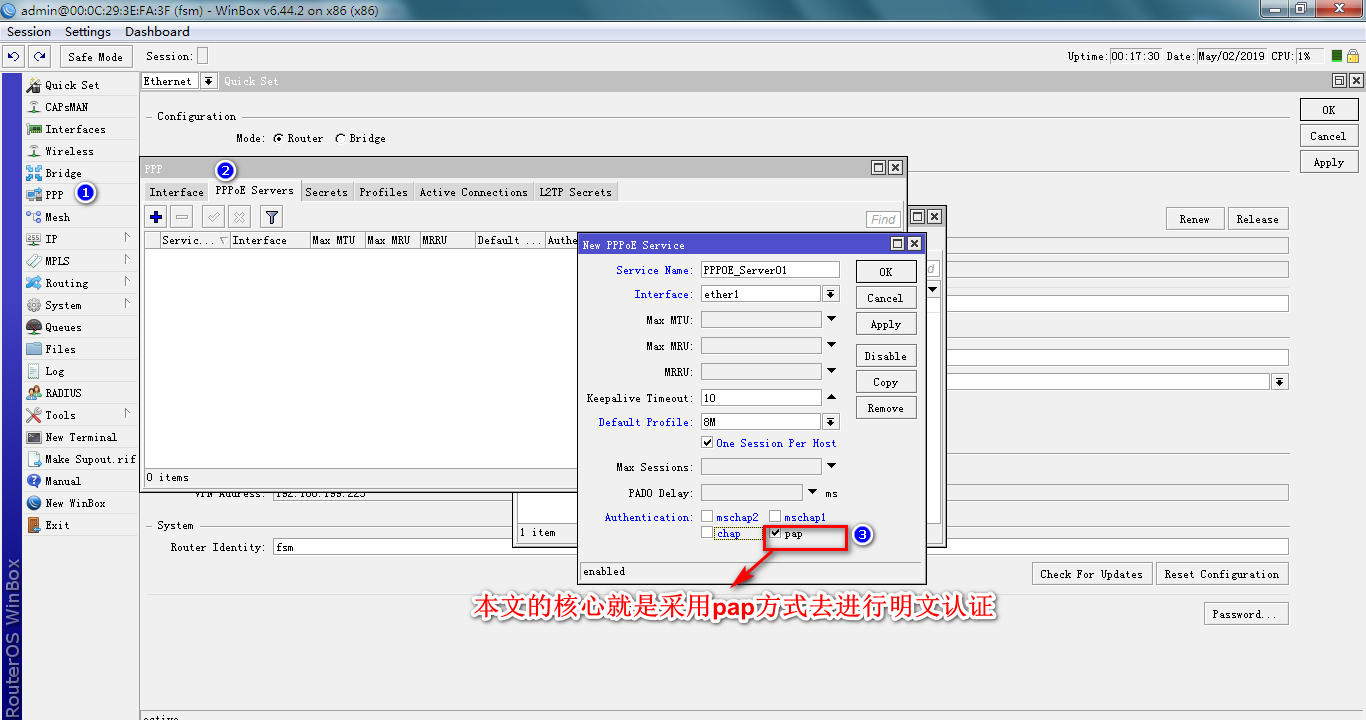Expand MRRU field arrow
The height and width of the screenshot is (720, 1366).
pos(831,371)
